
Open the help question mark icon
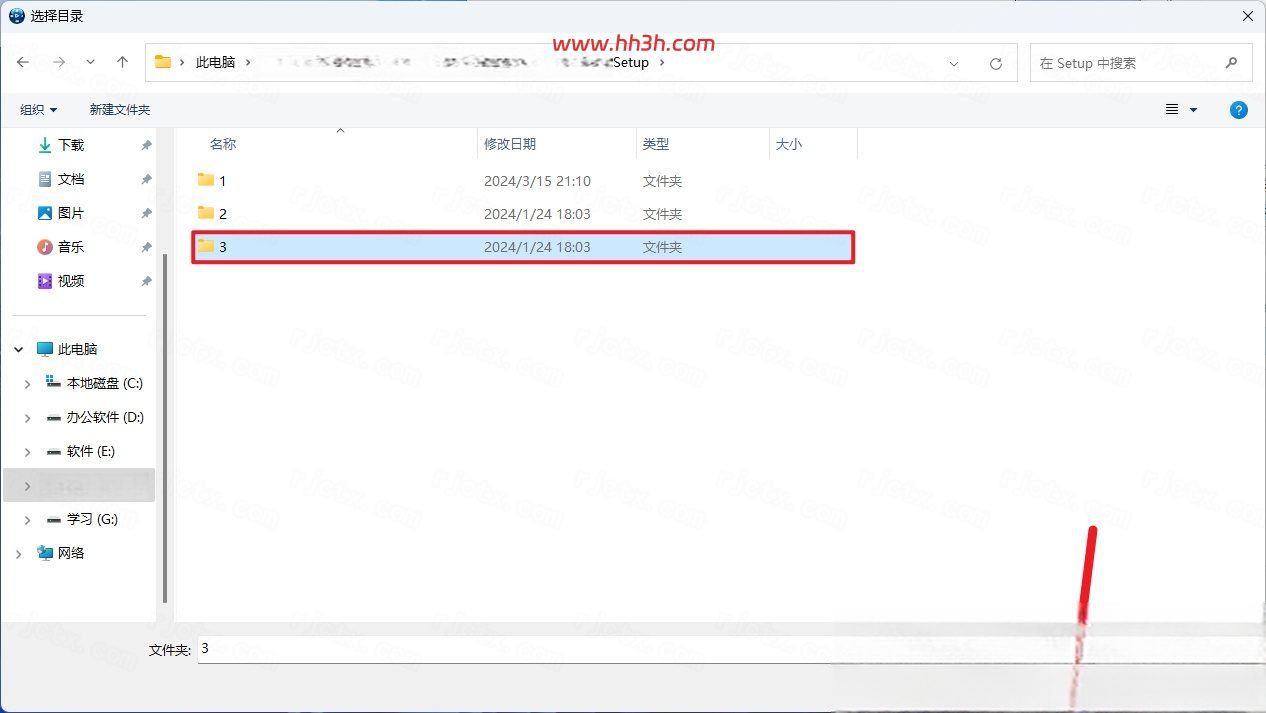(1239, 110)
